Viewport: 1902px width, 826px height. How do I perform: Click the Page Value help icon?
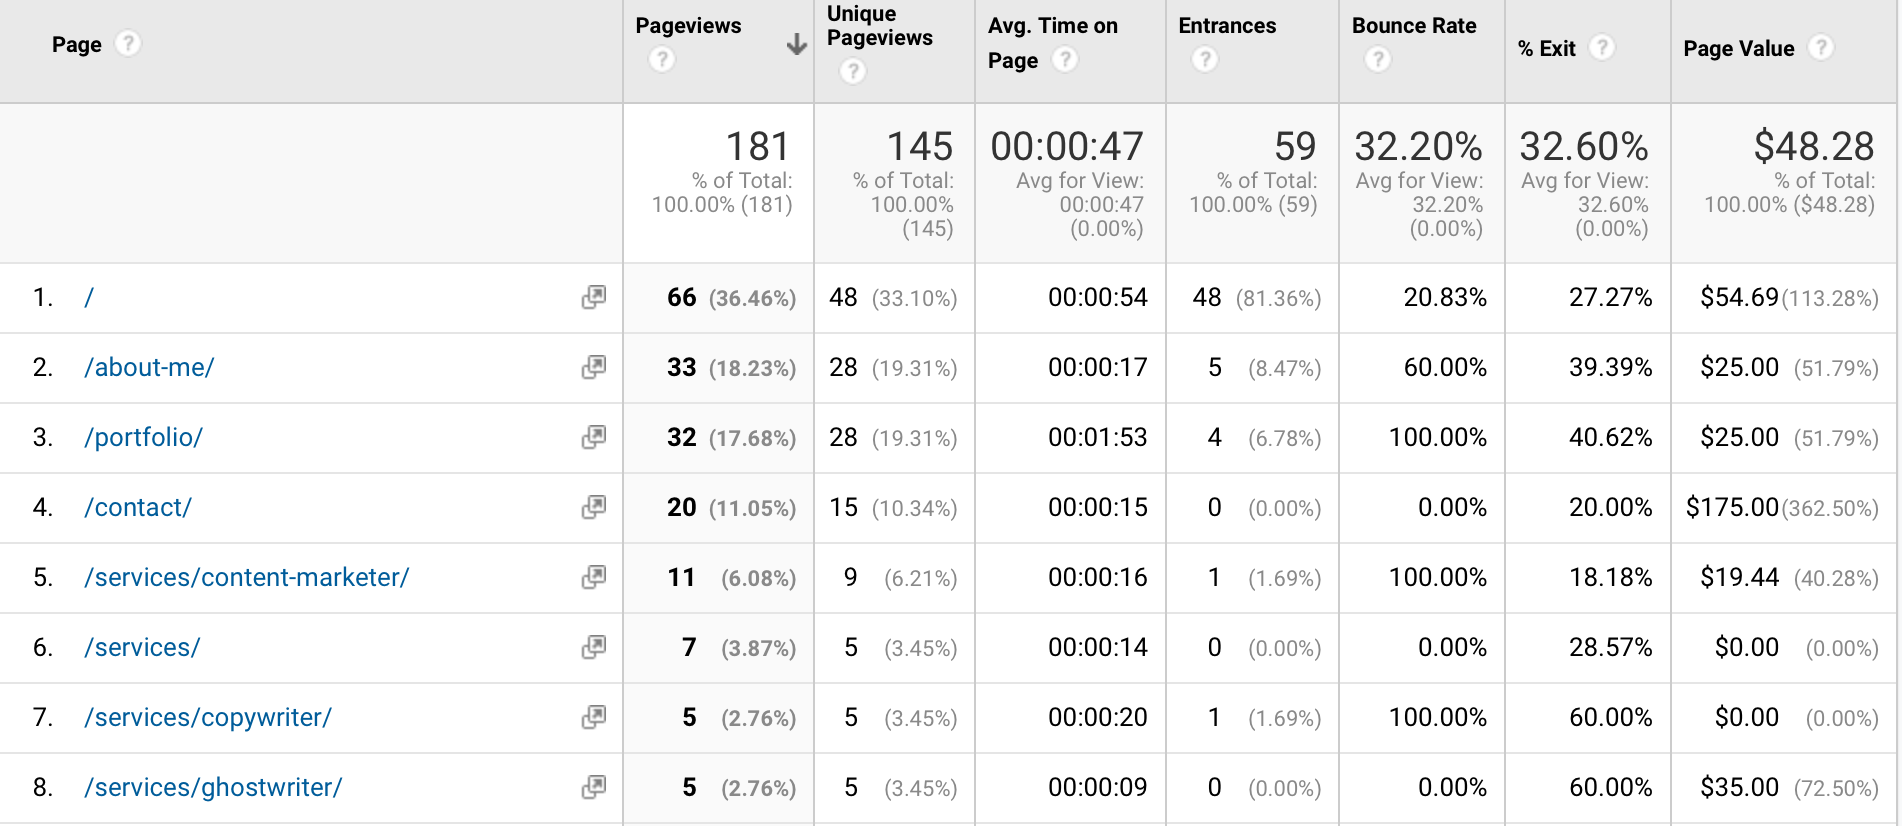coord(1823,48)
